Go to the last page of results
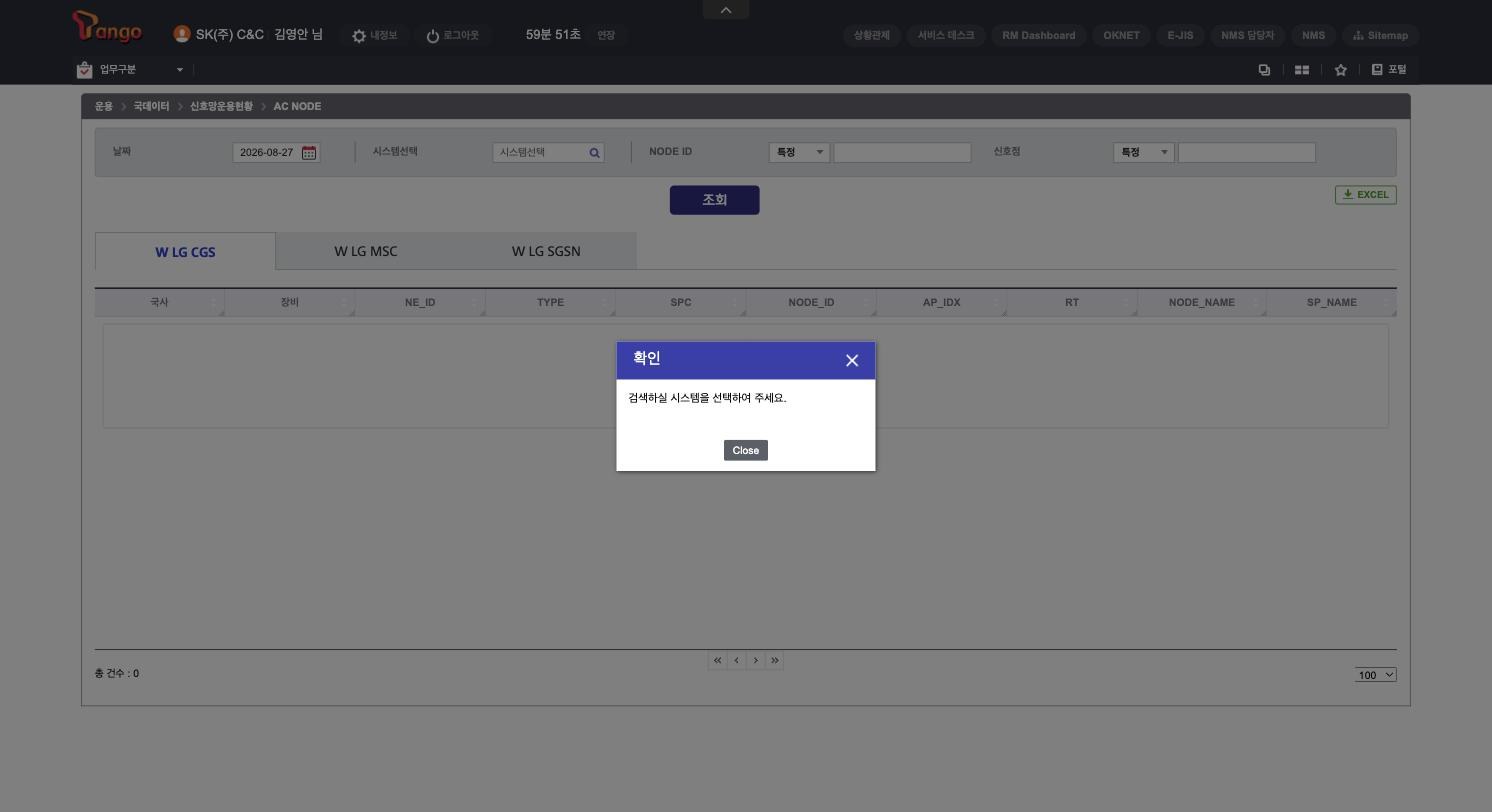This screenshot has width=1492, height=812. click(774, 660)
